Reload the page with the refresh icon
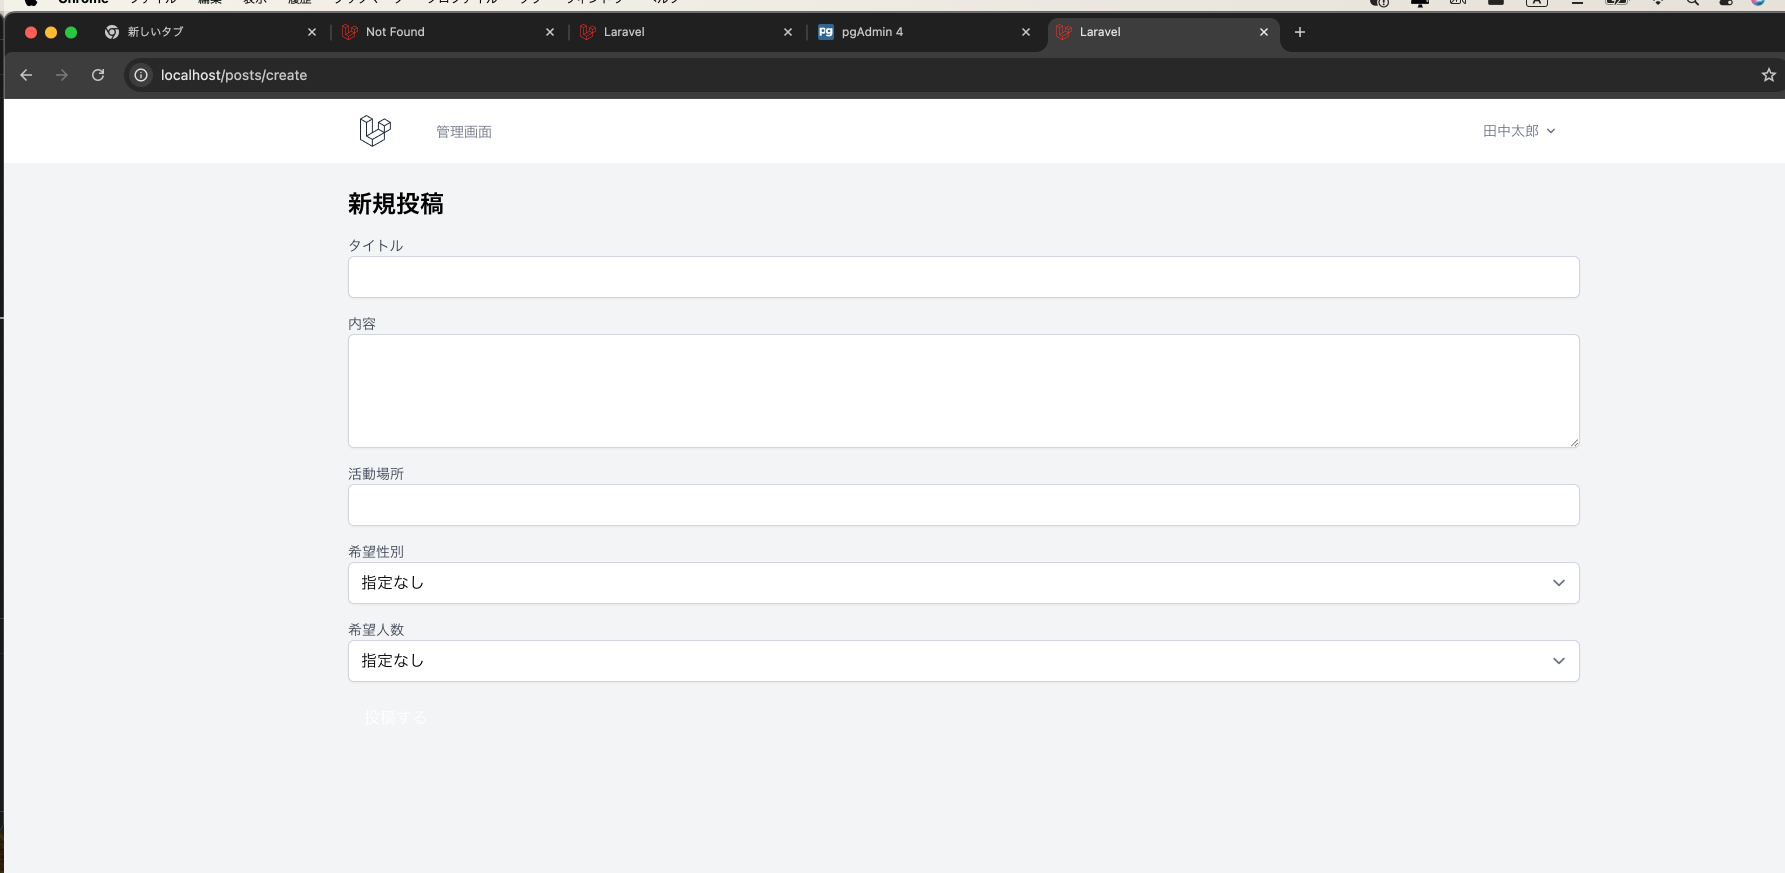Screen dimensions: 1785x873 (x=98, y=75)
